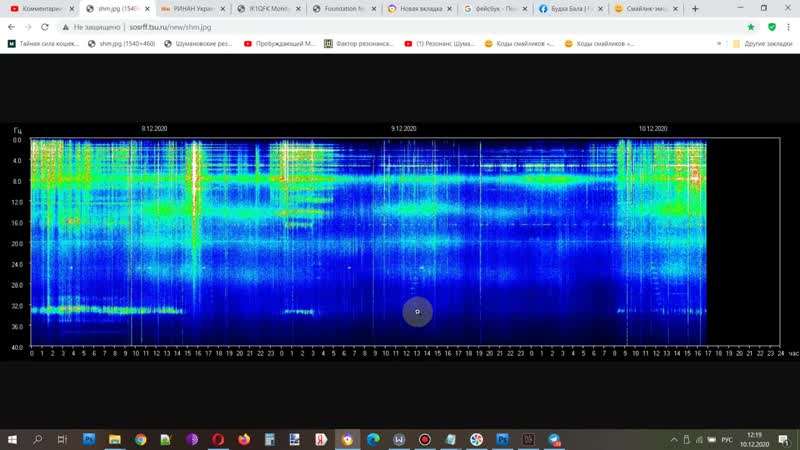
Task: Switch to the 'Новая вкладка' tab
Action: click(420, 9)
